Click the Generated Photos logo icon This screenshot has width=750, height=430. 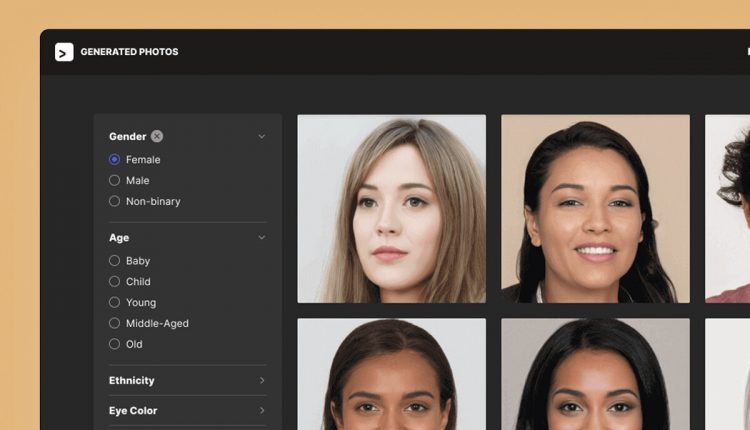point(64,52)
